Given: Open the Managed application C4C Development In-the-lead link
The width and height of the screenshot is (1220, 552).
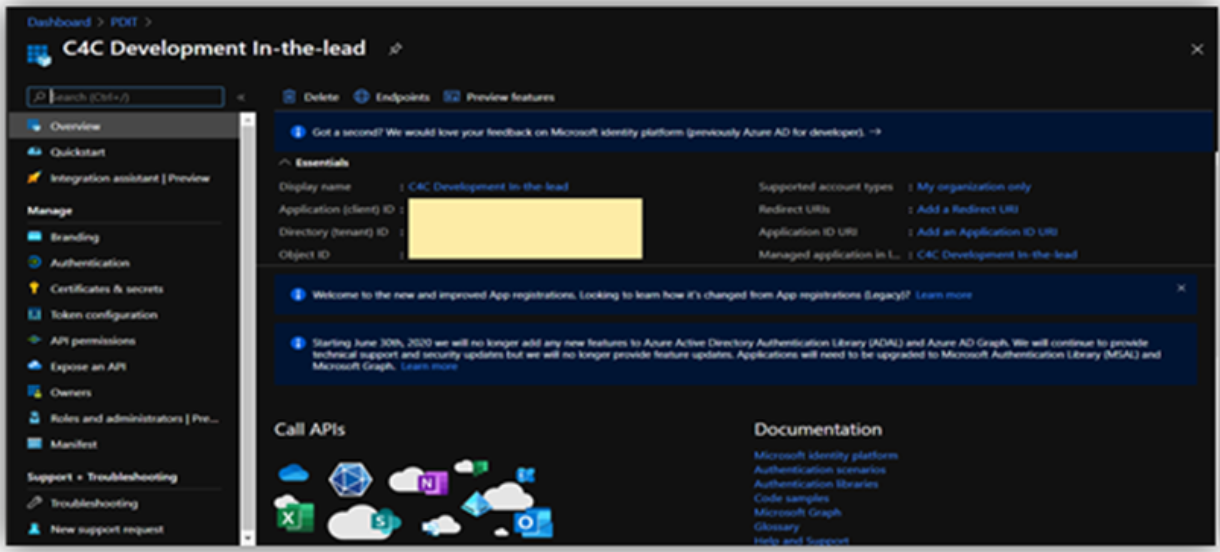Looking at the screenshot, I should pyautogui.click(x=997, y=255).
